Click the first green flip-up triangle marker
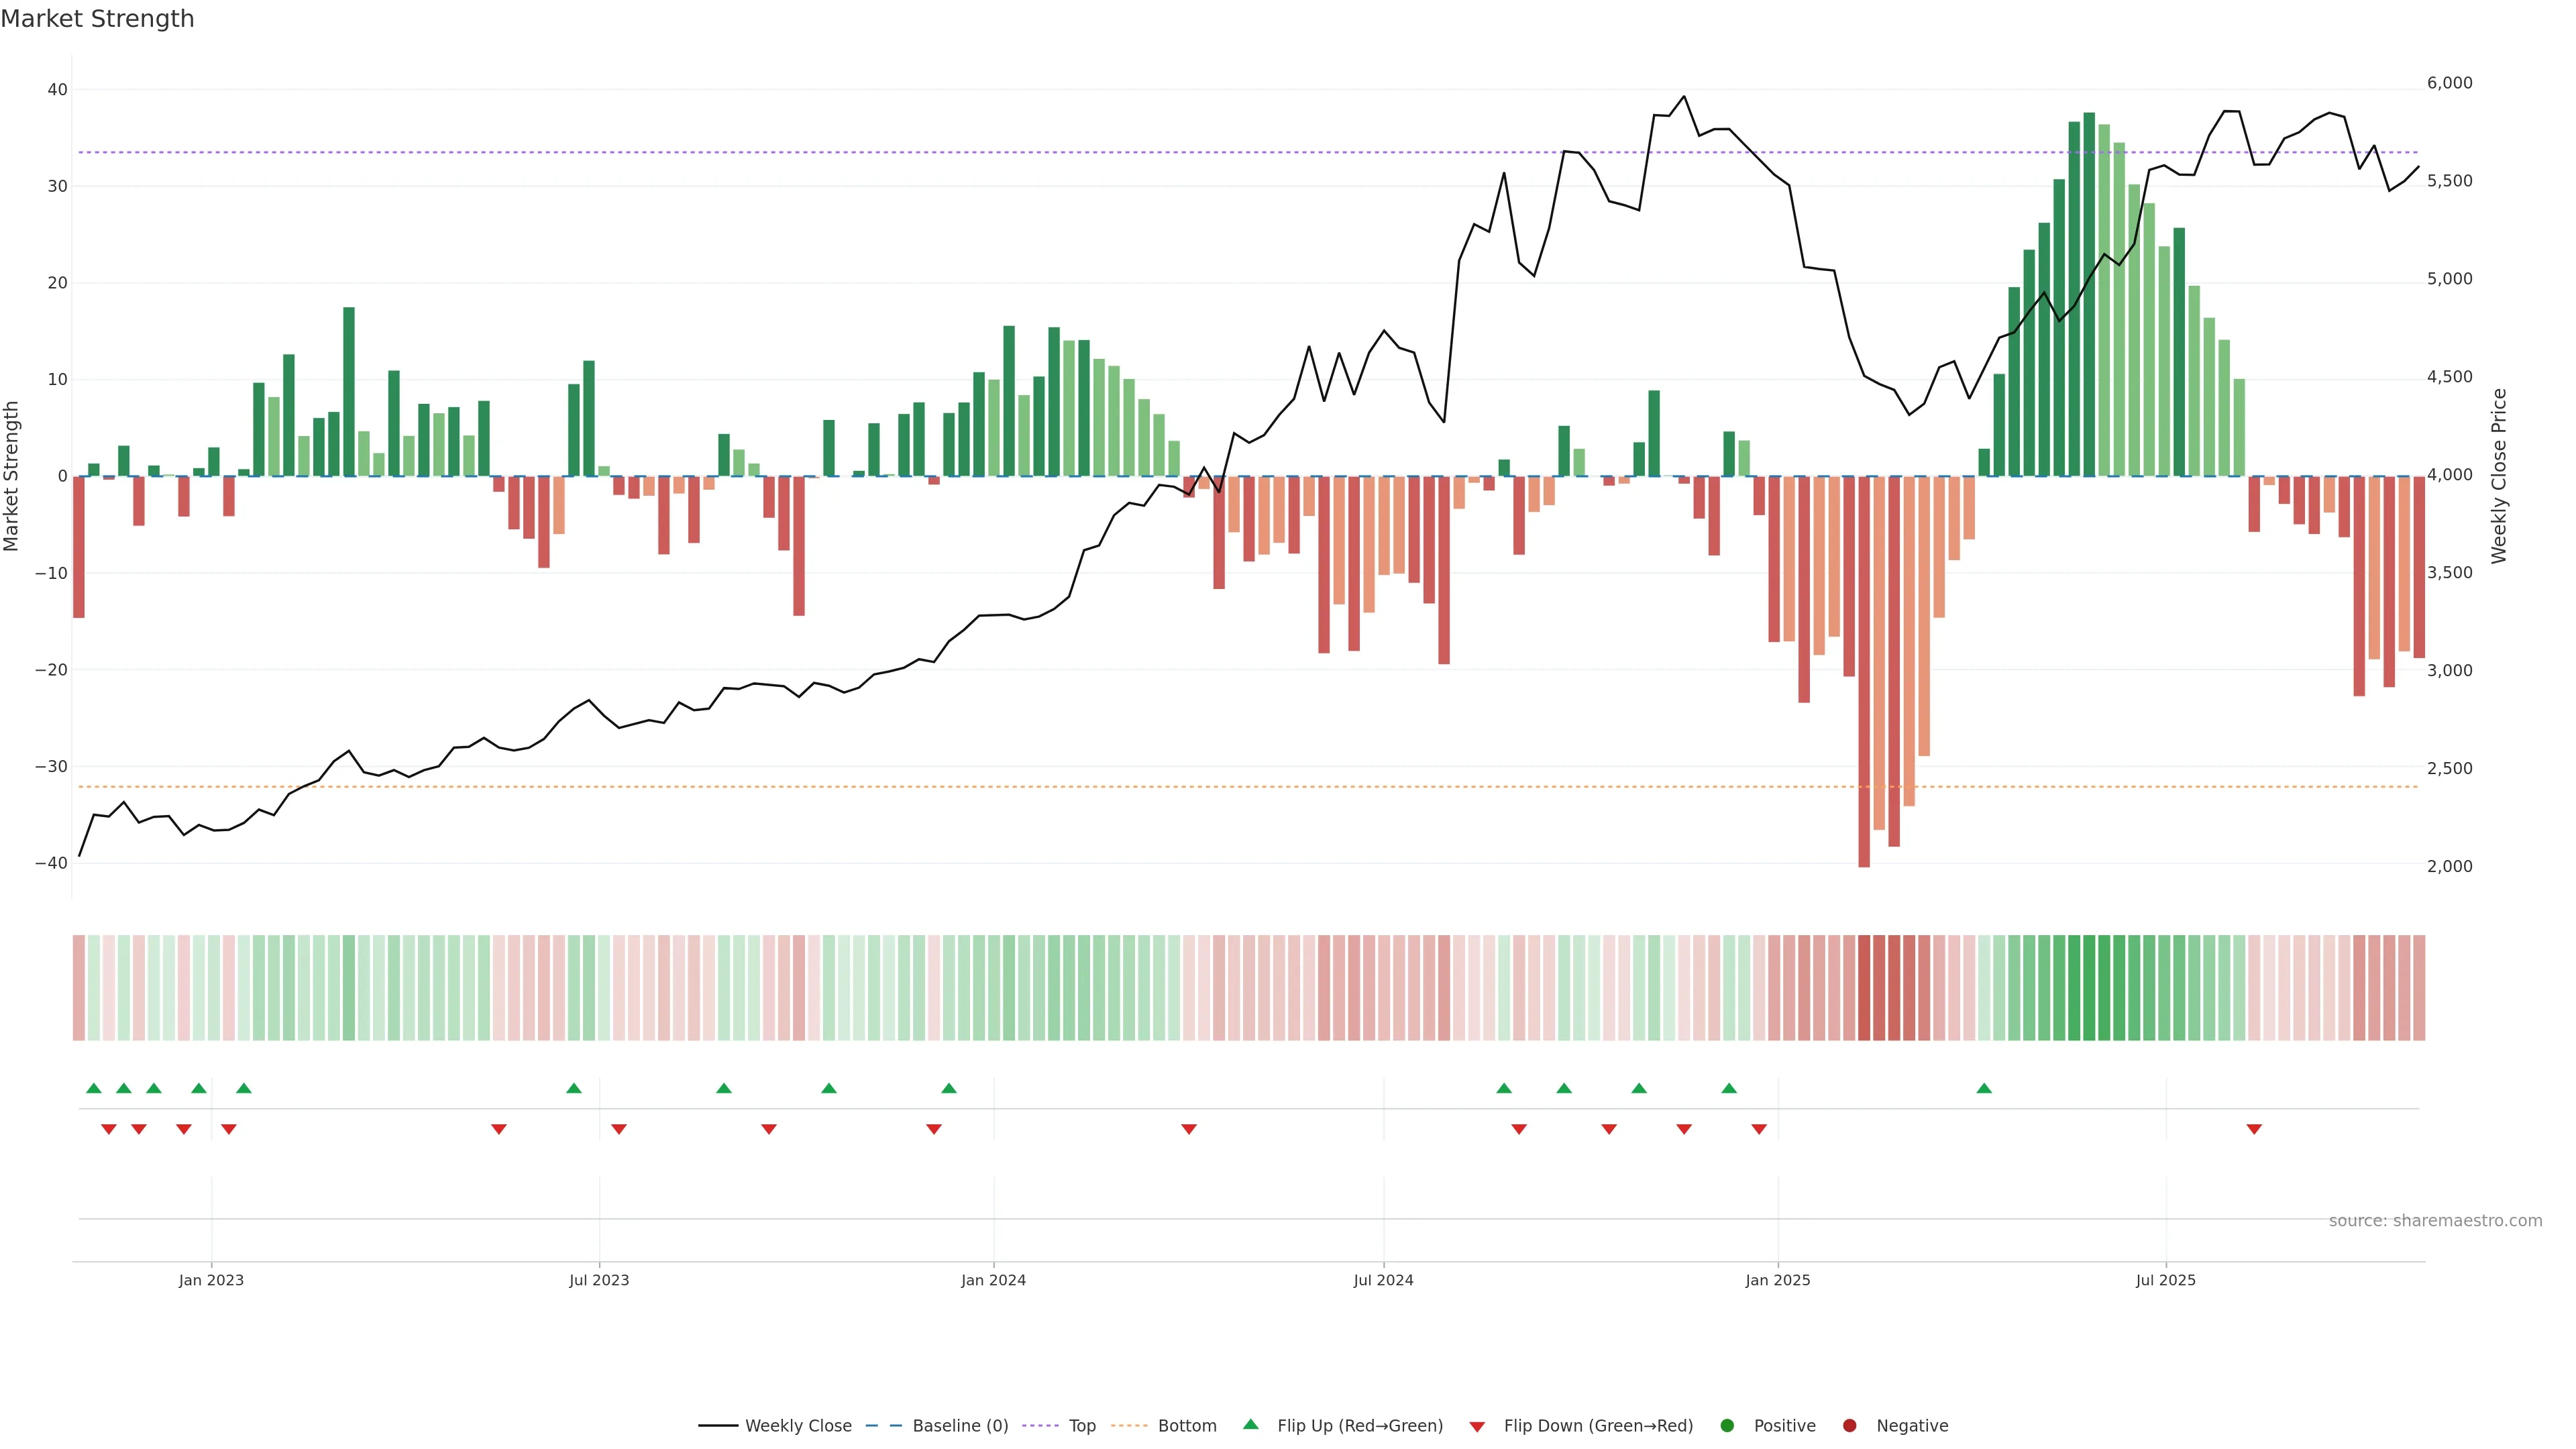Screen dimensions: 2576x1449 [94, 1088]
